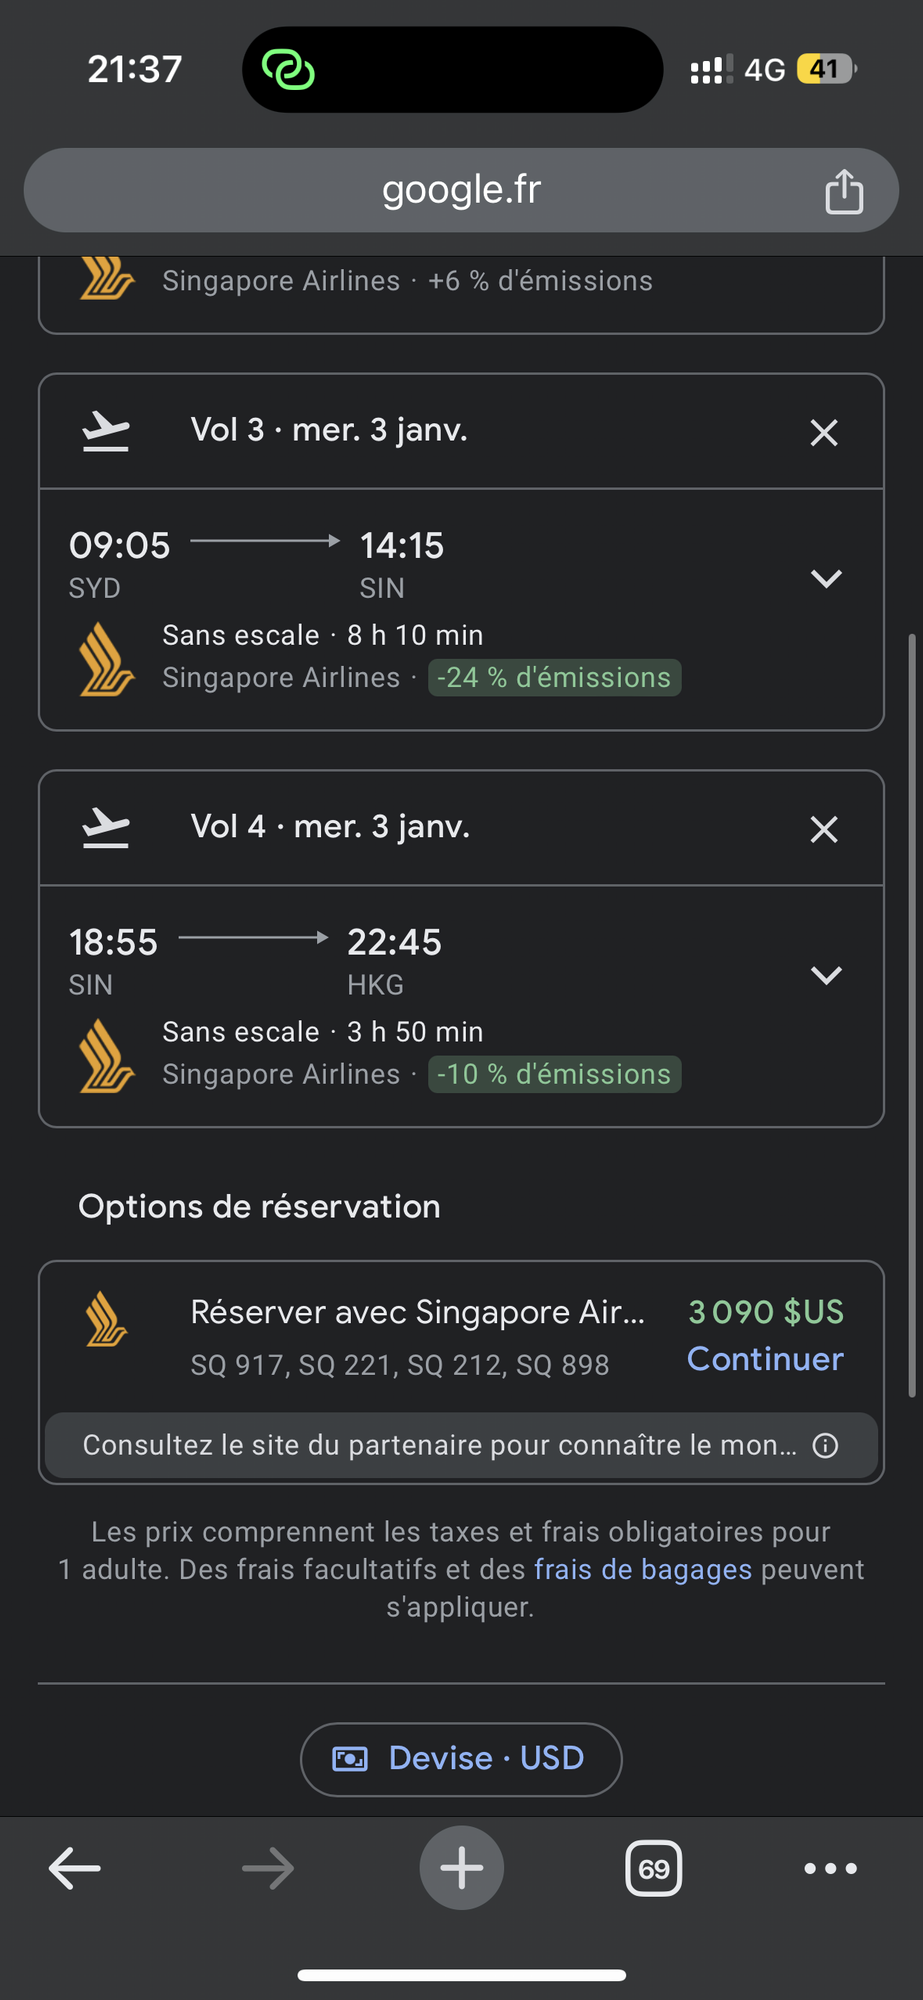Tap the browser forward arrow
Image resolution: width=923 pixels, height=2000 pixels.
(268, 1868)
